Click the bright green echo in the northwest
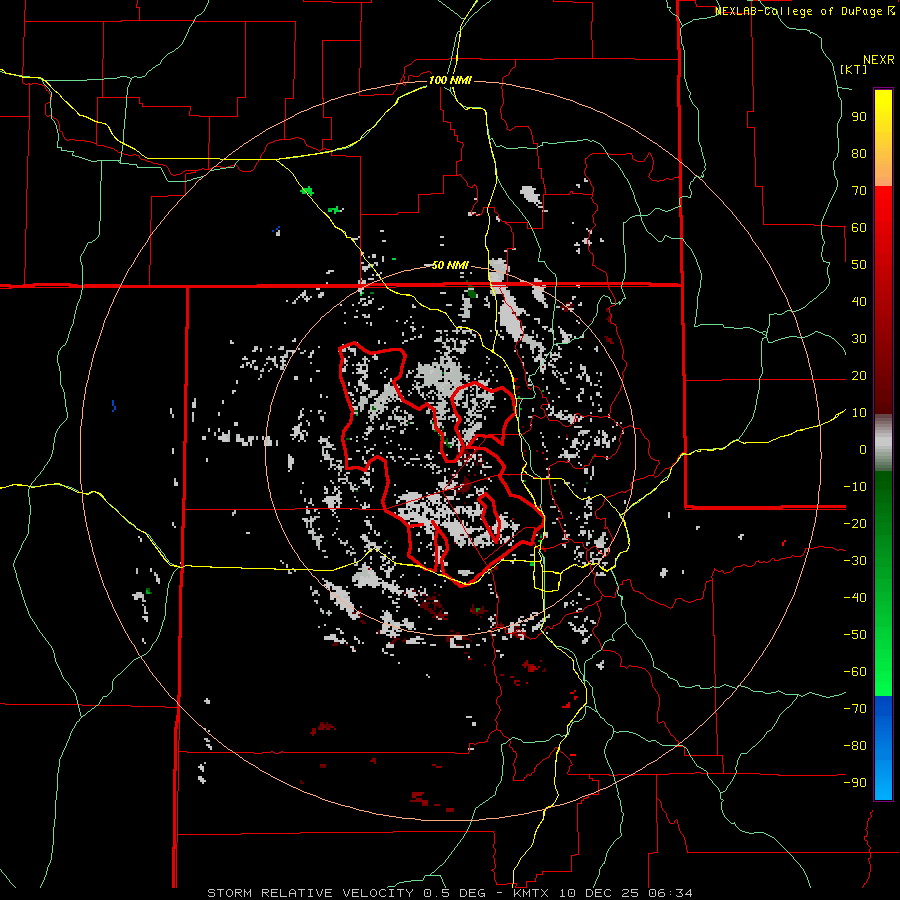Viewport: 900px width, 900px height. 307,190
